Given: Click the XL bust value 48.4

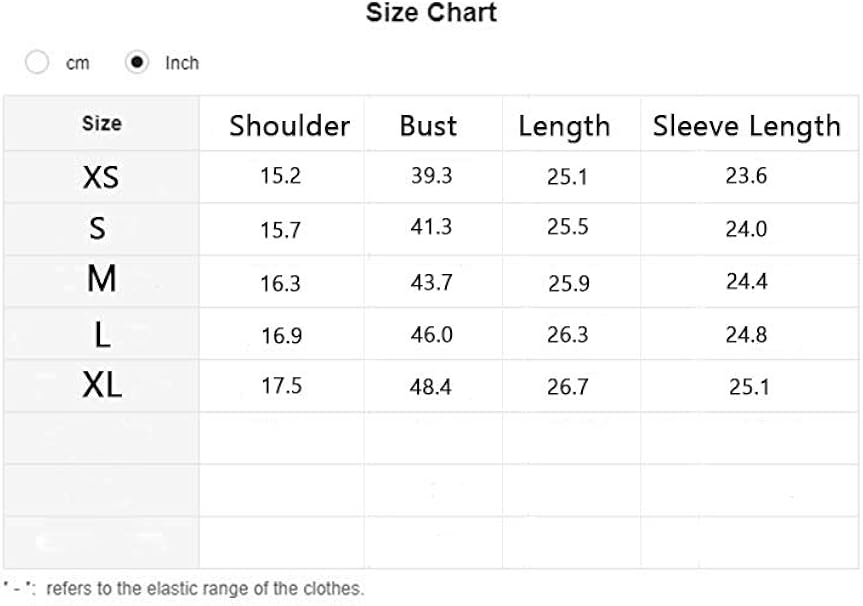Looking at the screenshot, I should click(x=431, y=386).
